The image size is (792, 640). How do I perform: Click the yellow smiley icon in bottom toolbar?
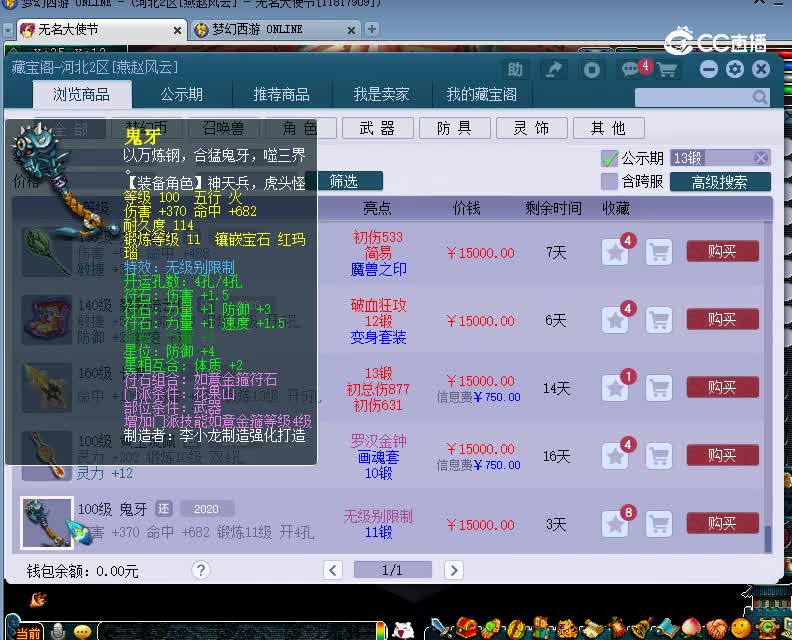741,628
